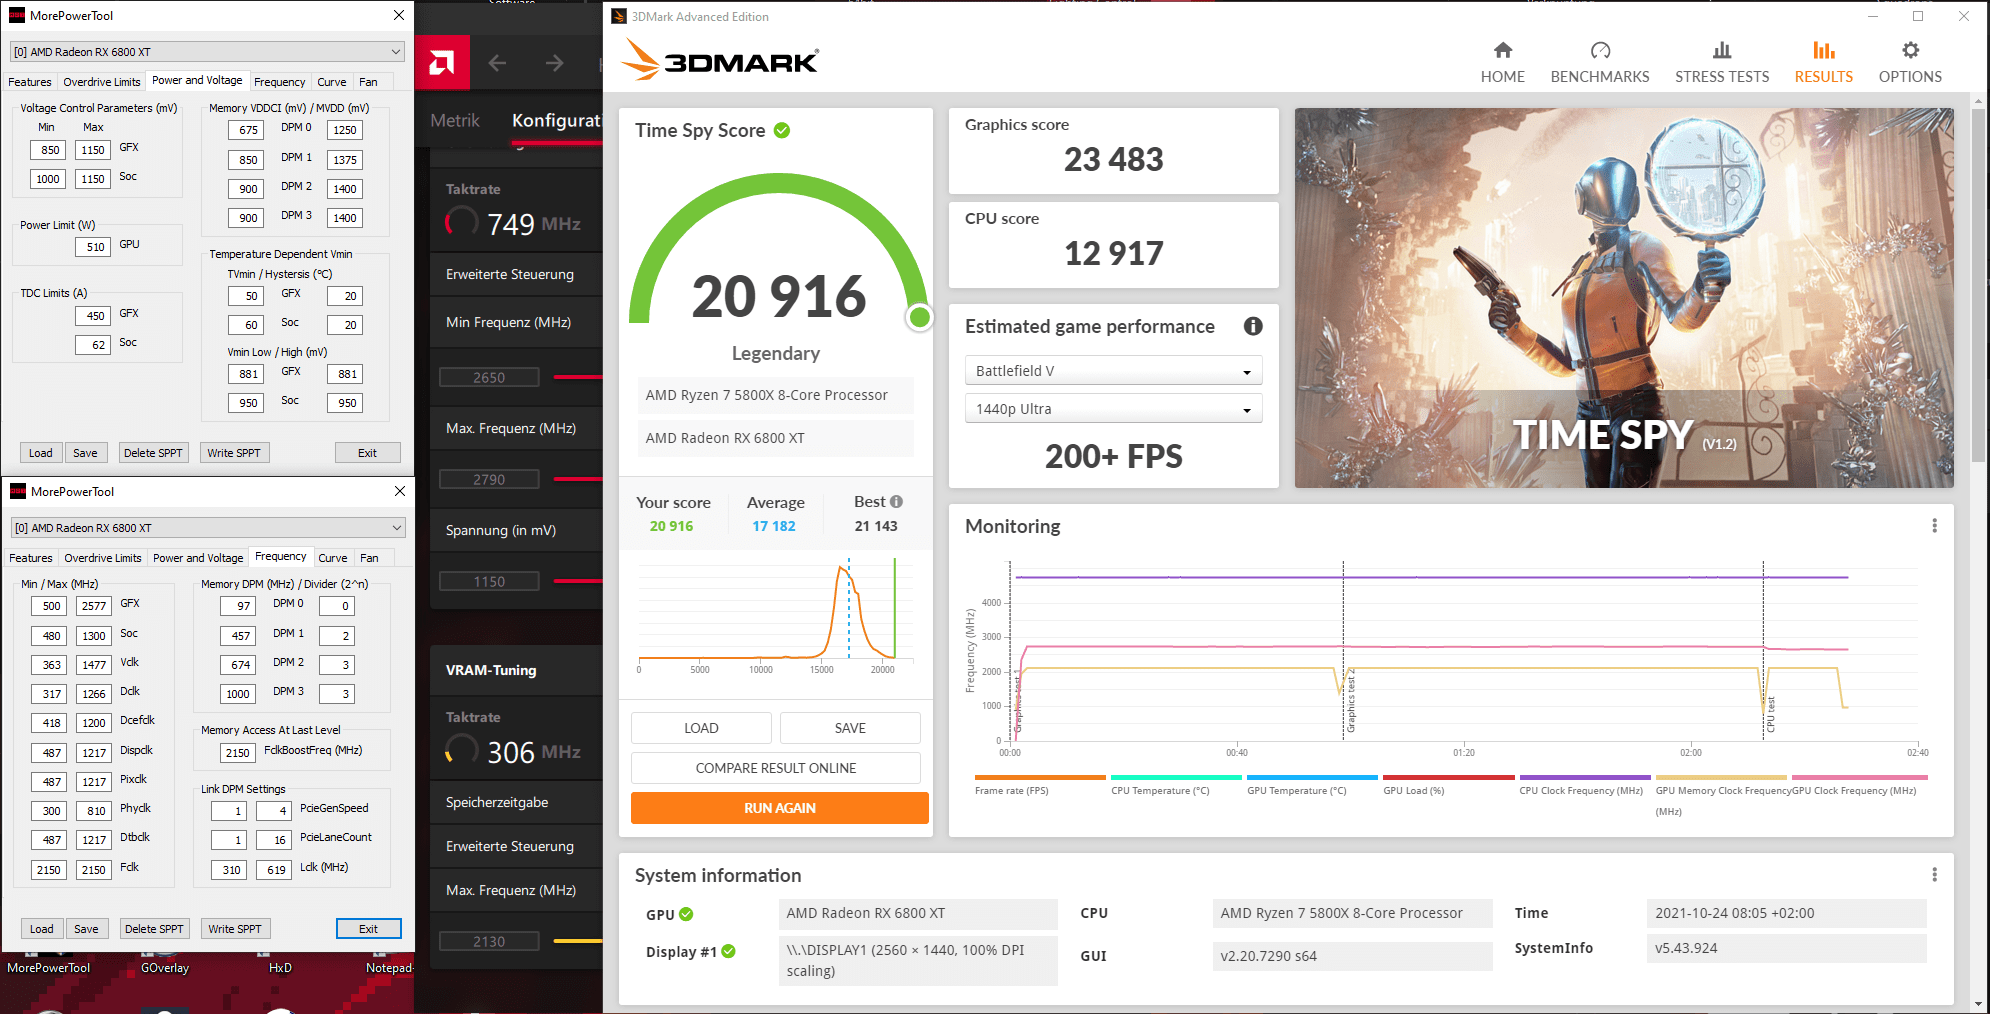
Task: Click the 3DMark logo
Action: (x=720, y=60)
